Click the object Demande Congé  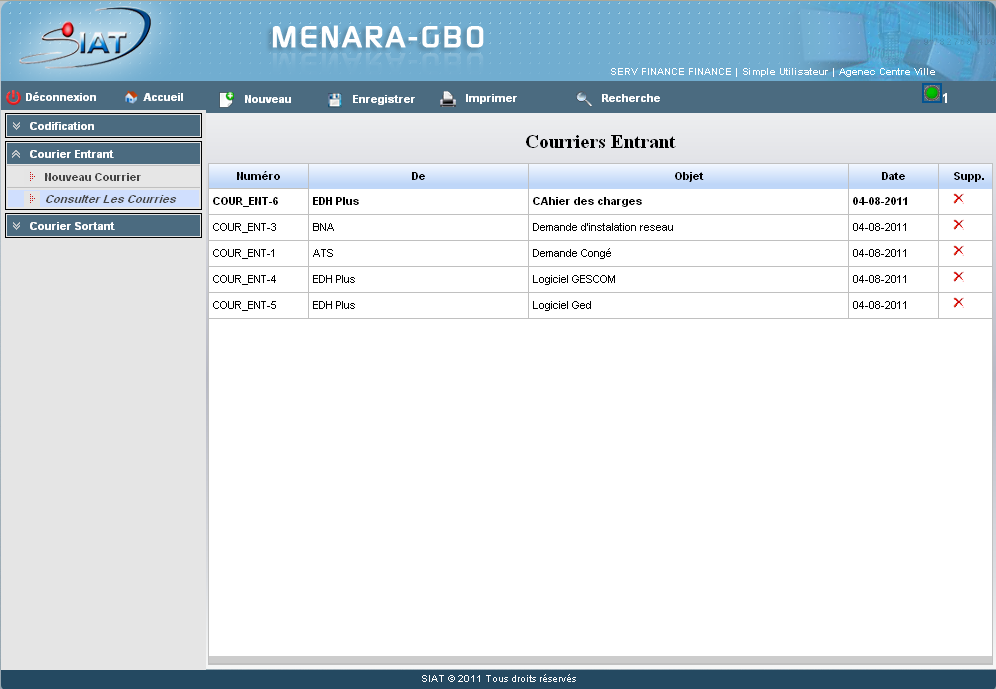pyautogui.click(x=689, y=253)
